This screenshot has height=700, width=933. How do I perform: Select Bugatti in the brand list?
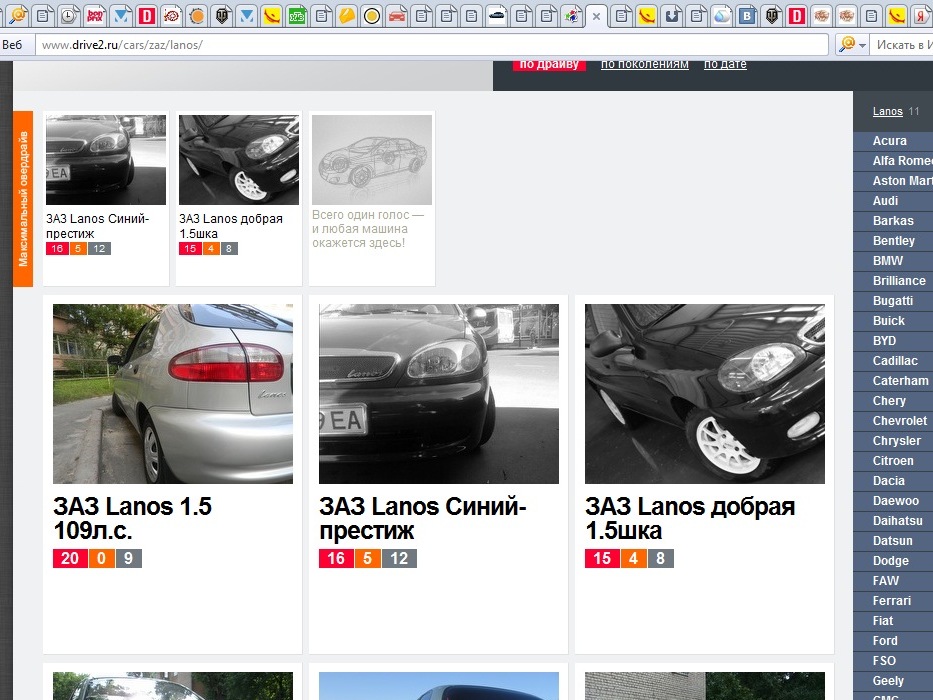(893, 301)
